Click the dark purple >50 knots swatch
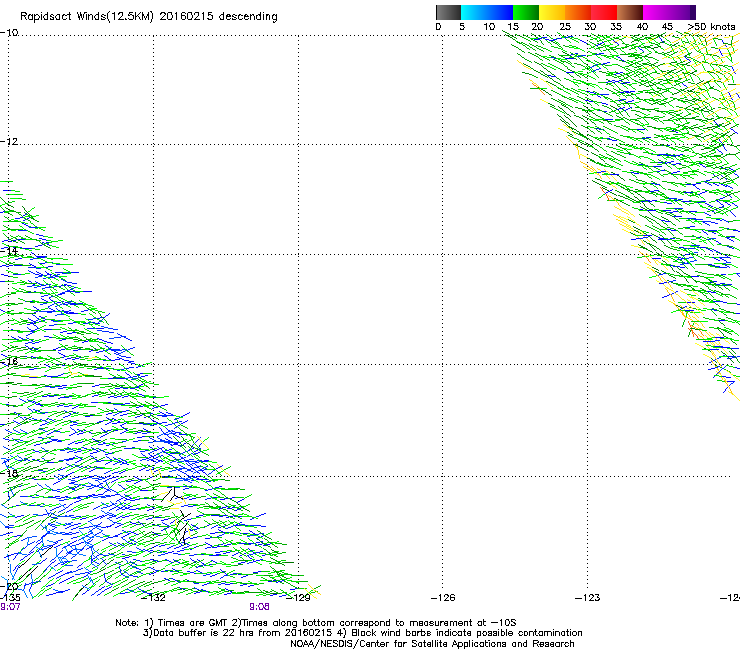Viewport: 740px width, 650px height. (693, 12)
